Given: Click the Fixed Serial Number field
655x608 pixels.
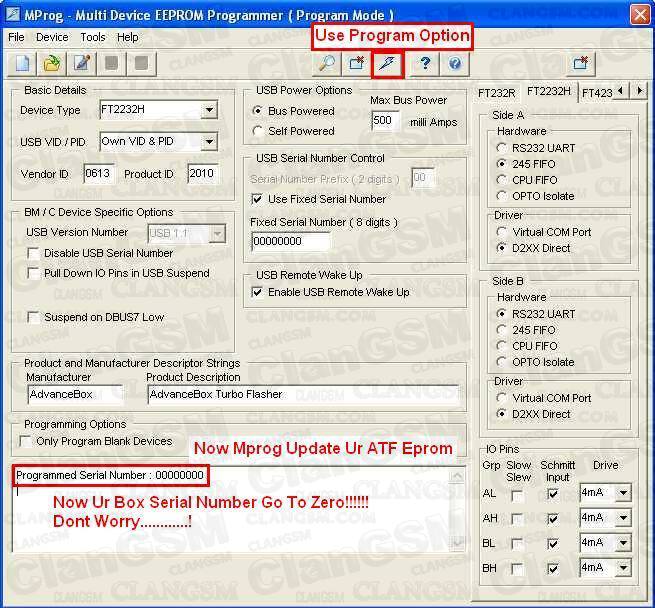Looking at the screenshot, I should (x=290, y=242).
